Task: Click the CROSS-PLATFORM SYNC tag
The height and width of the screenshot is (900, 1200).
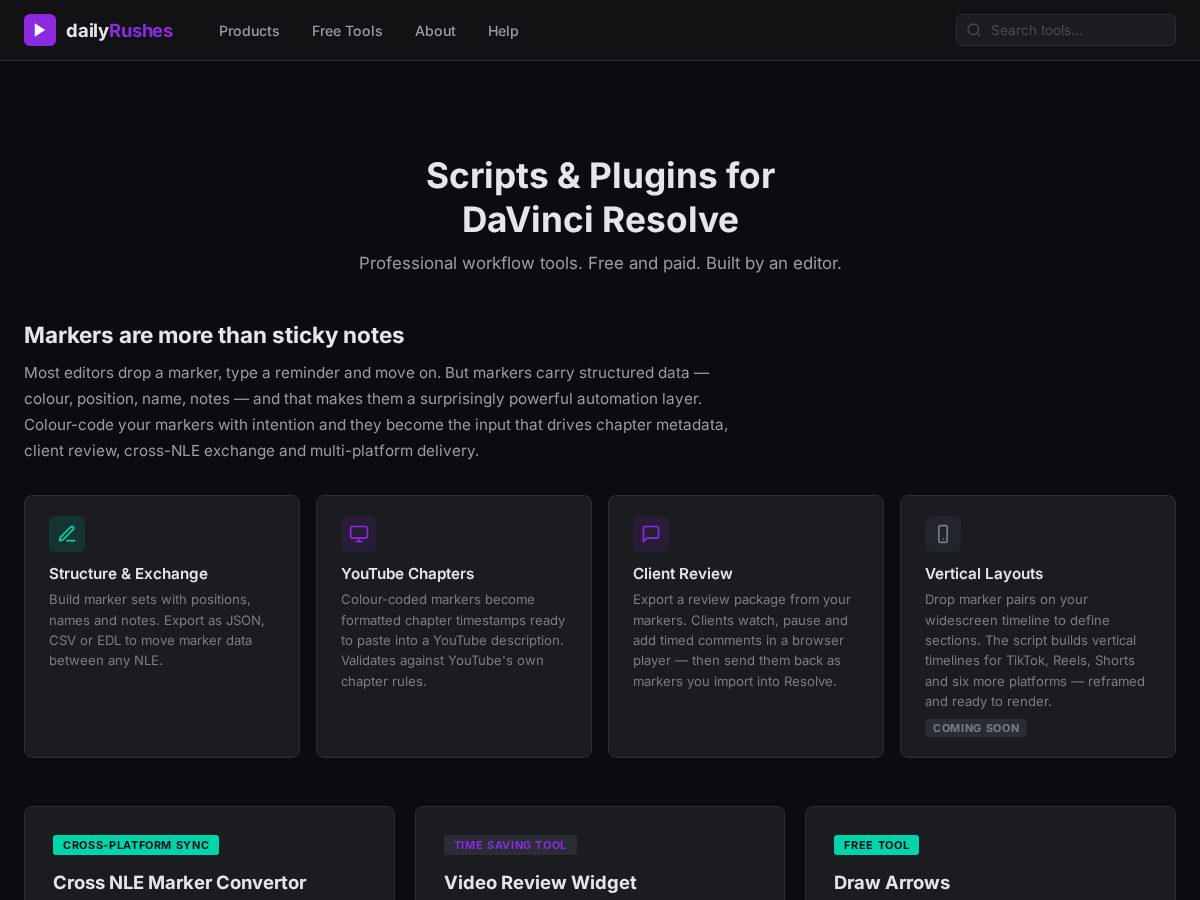Action: (x=136, y=845)
